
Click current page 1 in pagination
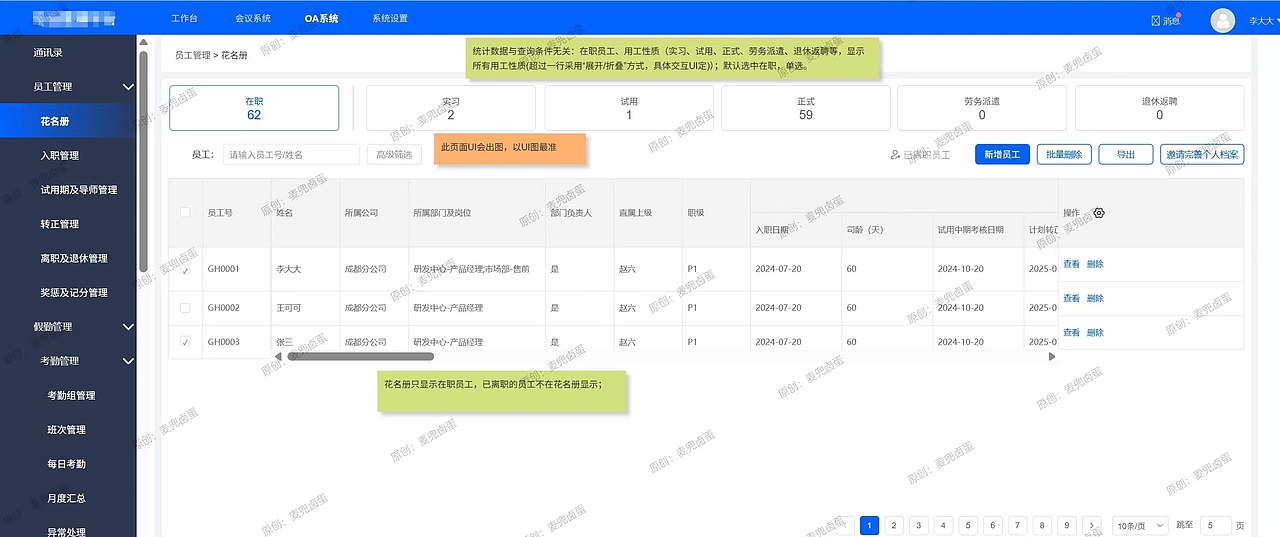pos(870,525)
